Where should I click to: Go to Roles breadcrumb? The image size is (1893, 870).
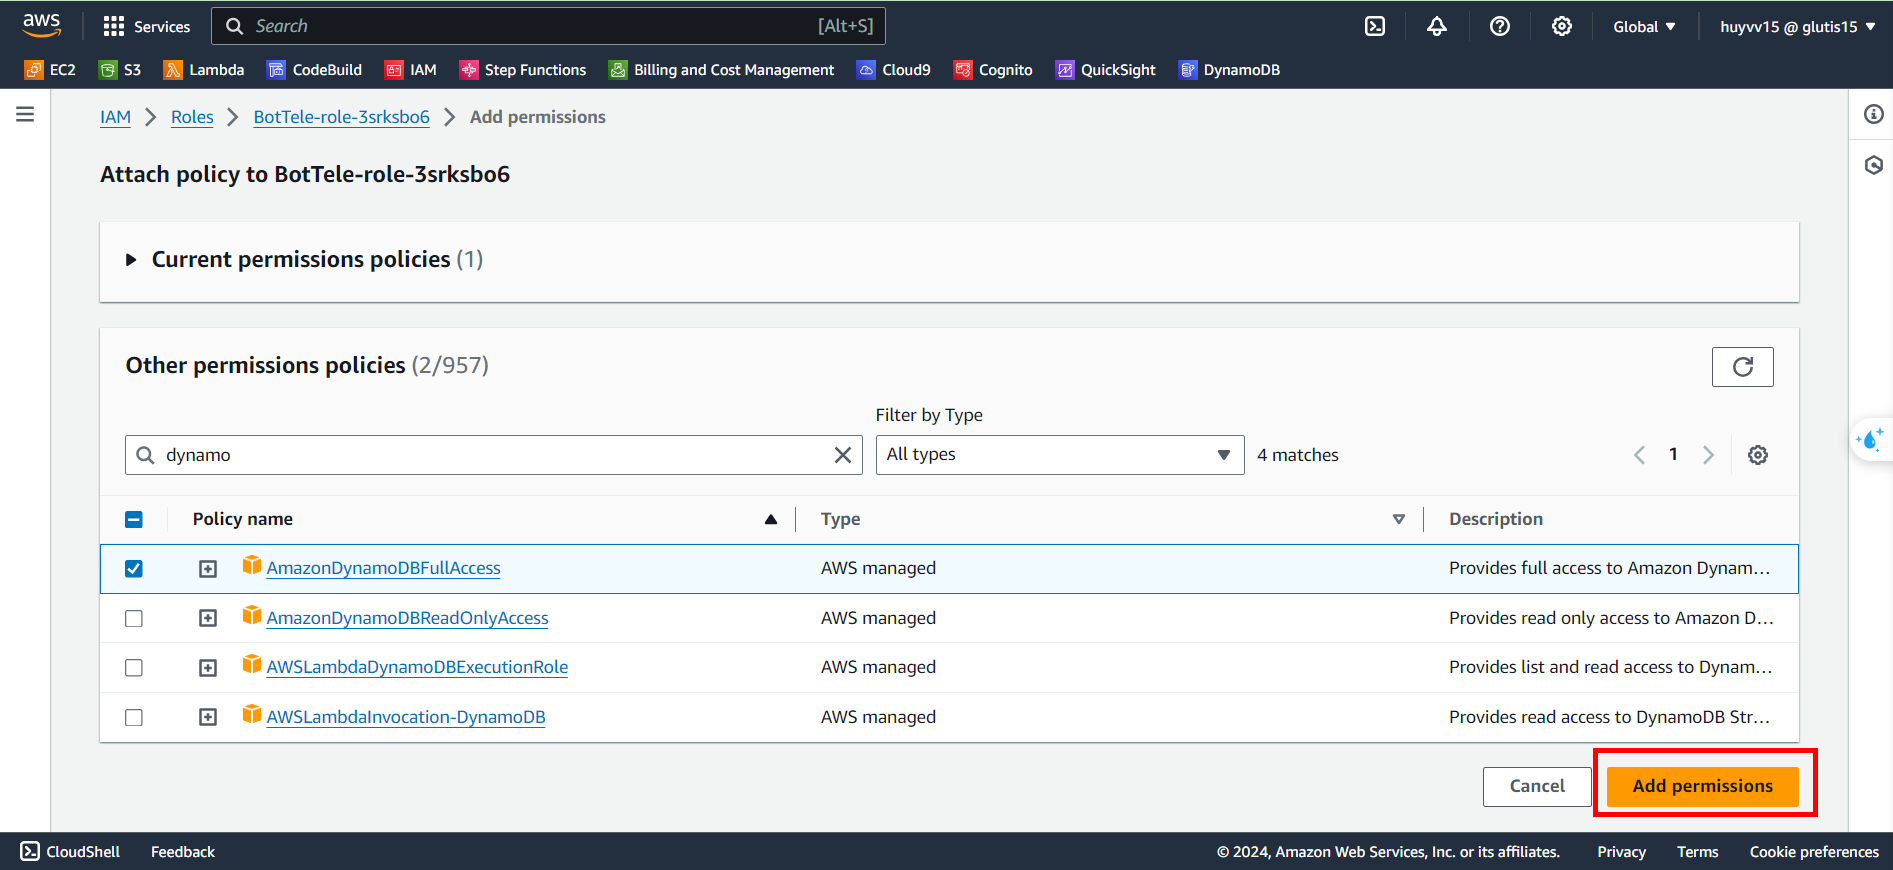click(x=192, y=117)
